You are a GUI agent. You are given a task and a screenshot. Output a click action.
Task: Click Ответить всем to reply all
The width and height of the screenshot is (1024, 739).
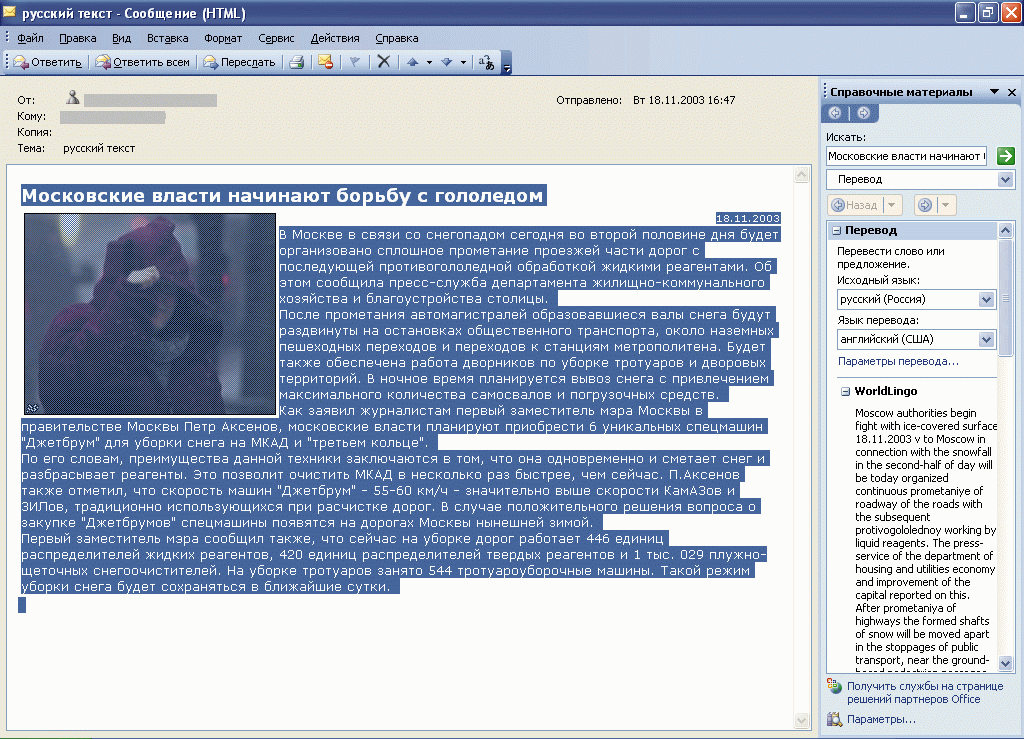[142, 62]
